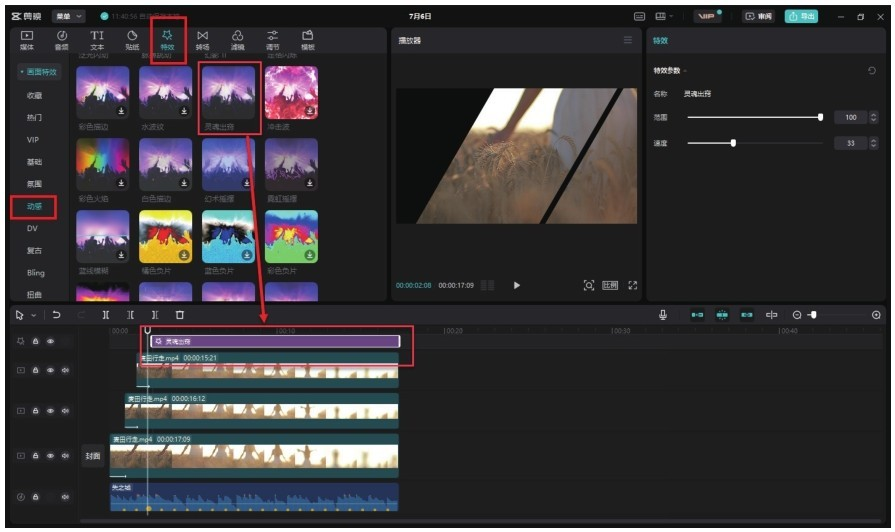Open the 贴纸 stickers panel
This screenshot has width=895, height=532.
click(132, 40)
